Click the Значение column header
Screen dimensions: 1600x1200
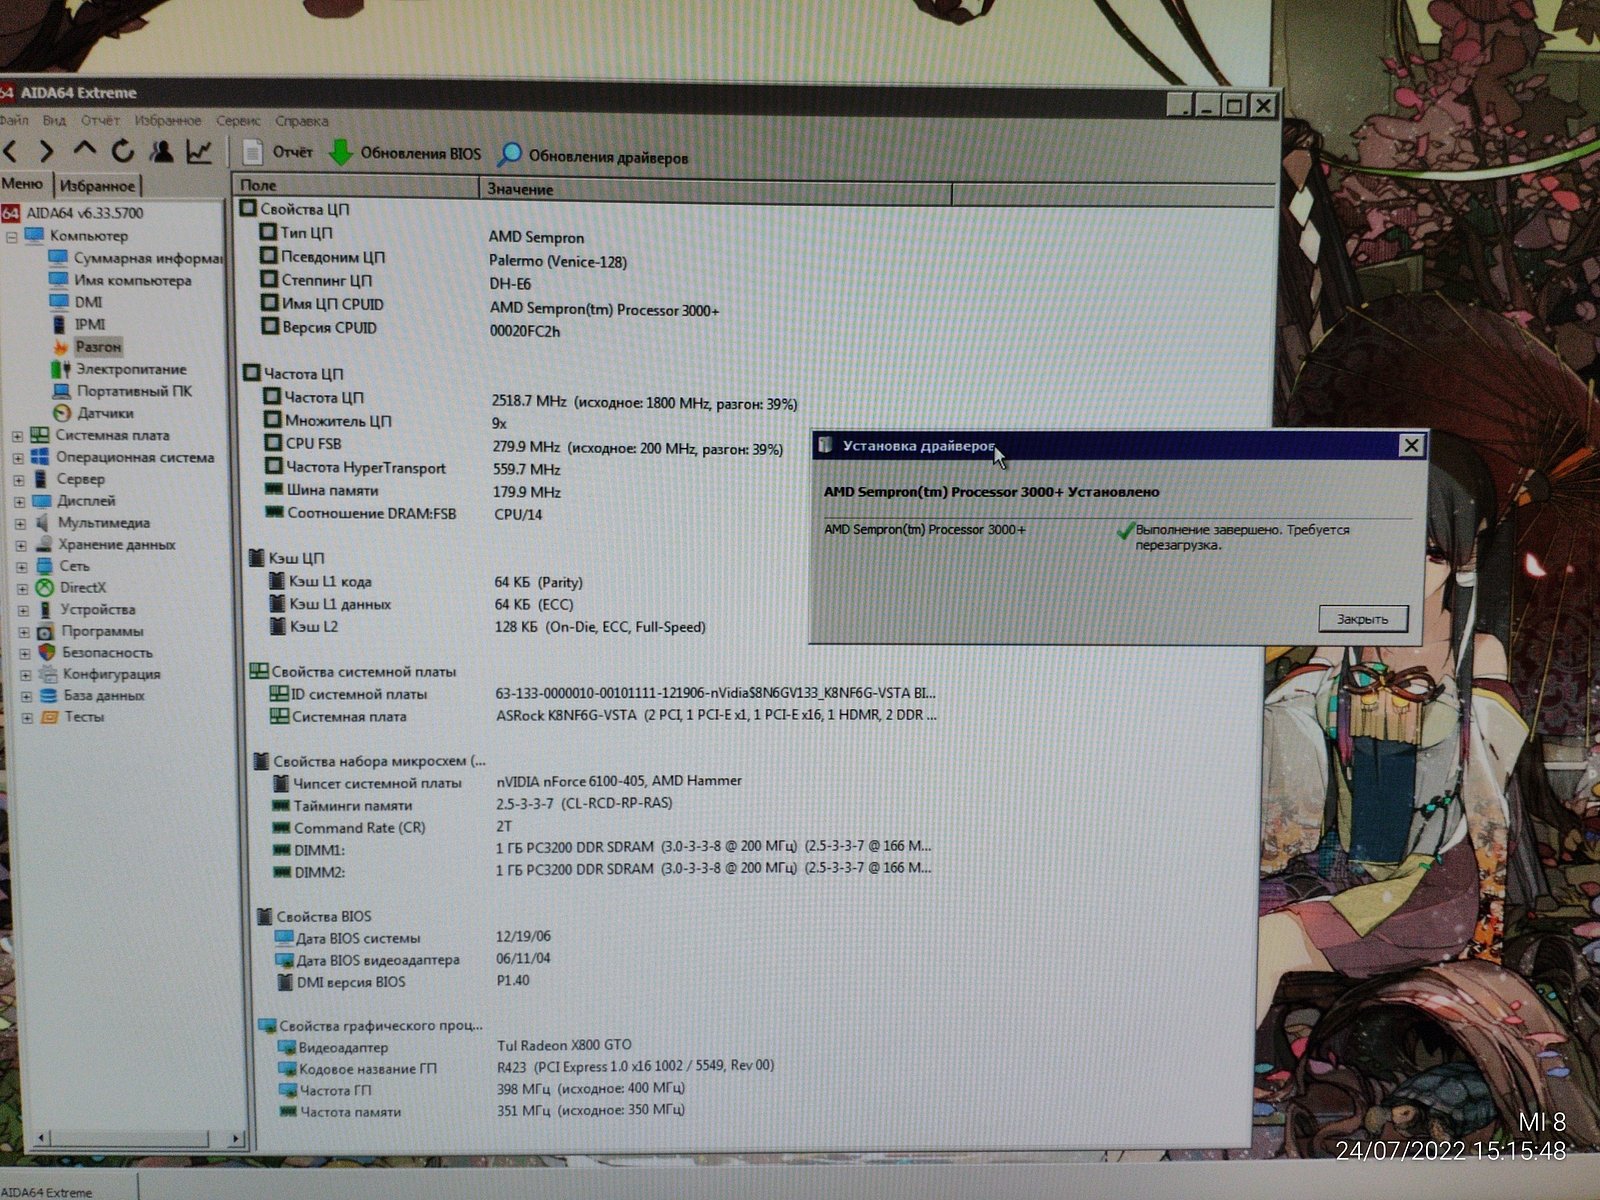click(716, 190)
